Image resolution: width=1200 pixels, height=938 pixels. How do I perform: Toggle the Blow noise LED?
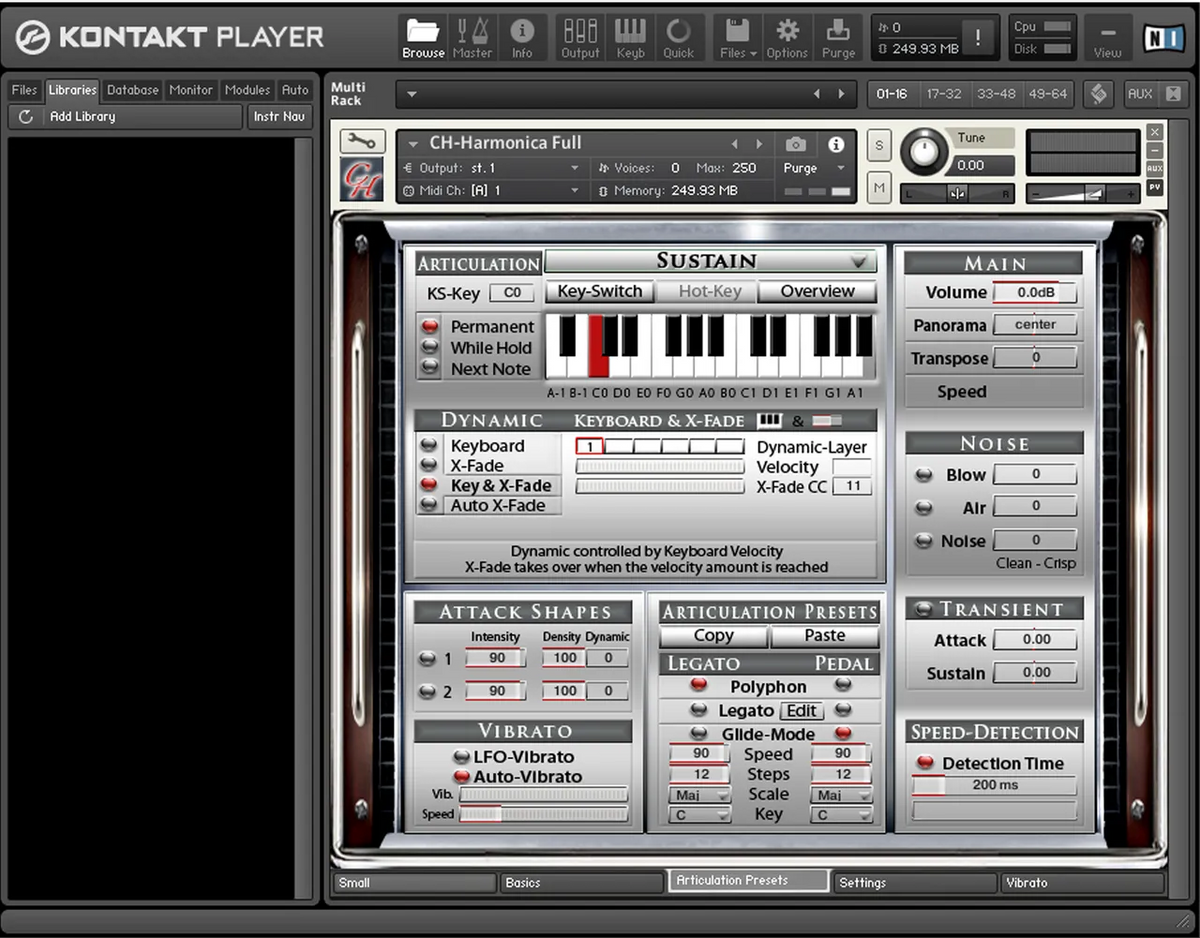(924, 475)
